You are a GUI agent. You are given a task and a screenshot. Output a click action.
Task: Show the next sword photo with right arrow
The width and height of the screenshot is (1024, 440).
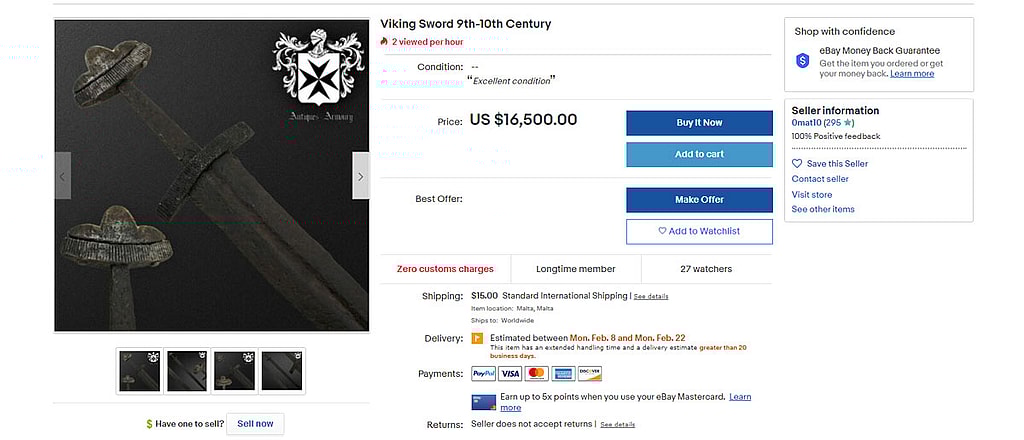click(360, 176)
